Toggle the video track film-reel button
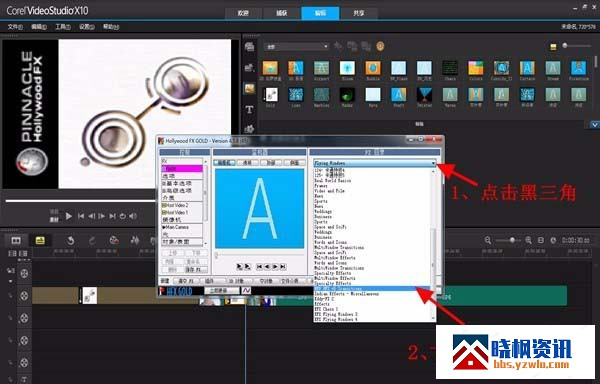 (24, 273)
